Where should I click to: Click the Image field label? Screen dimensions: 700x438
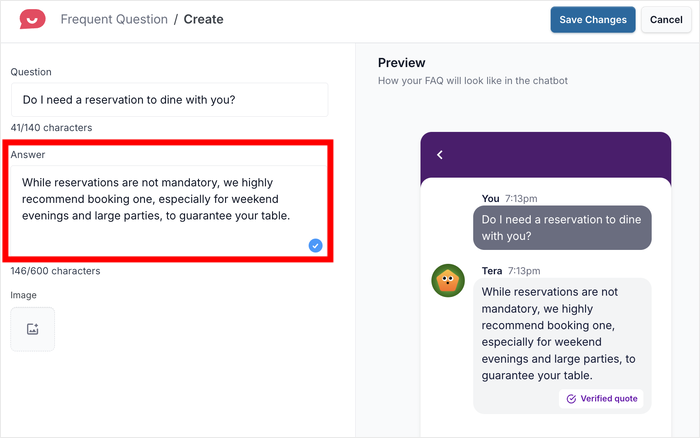click(24, 295)
